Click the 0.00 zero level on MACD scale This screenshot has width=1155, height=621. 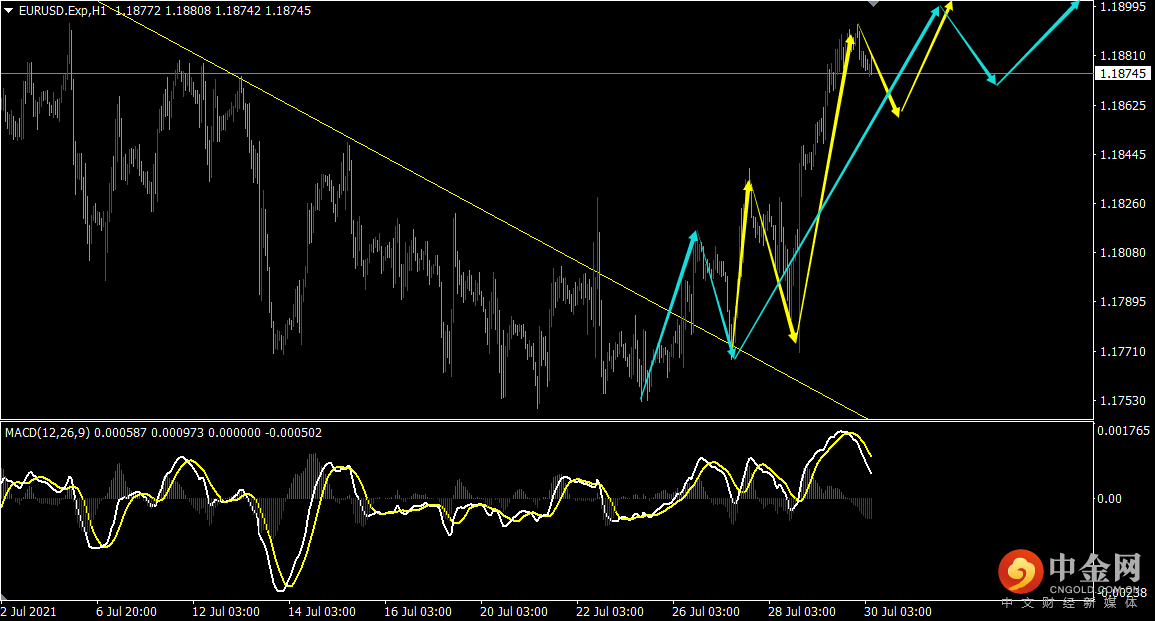[x=1109, y=499]
